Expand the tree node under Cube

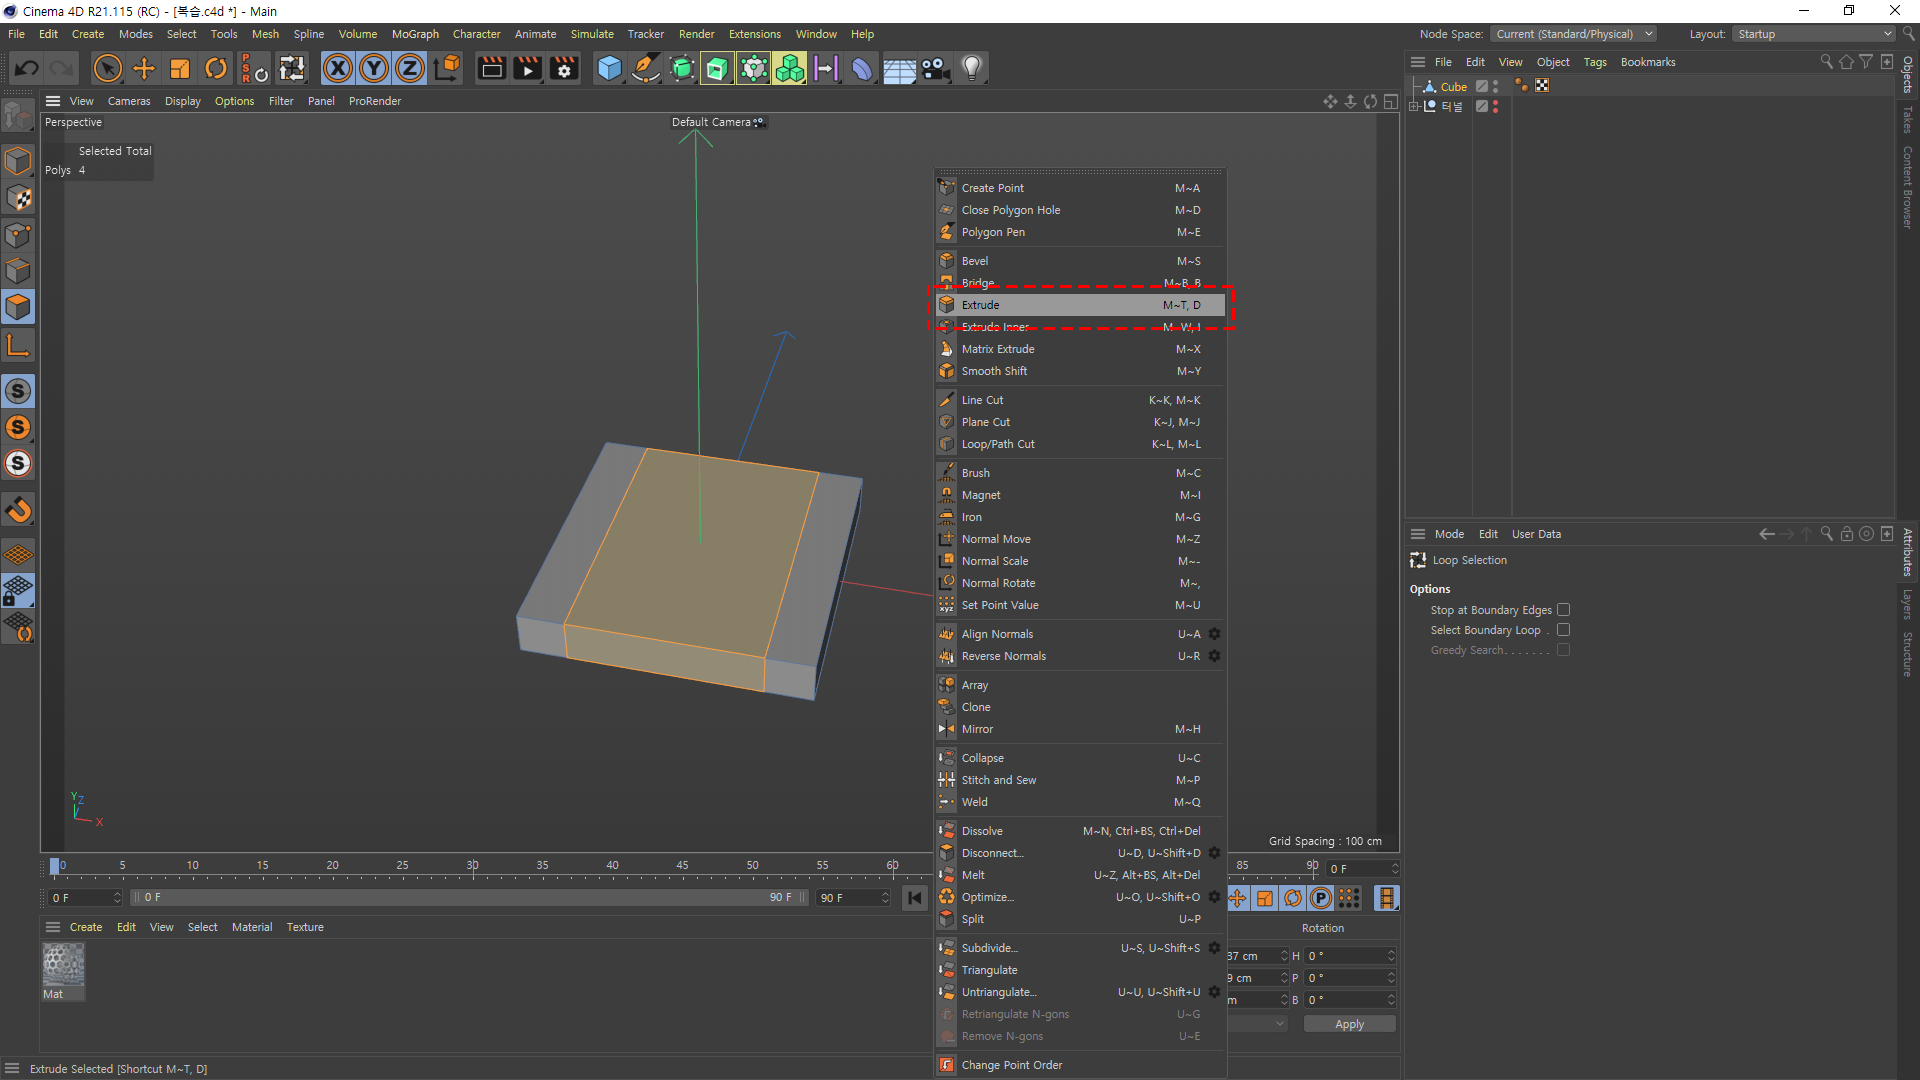[x=1414, y=106]
